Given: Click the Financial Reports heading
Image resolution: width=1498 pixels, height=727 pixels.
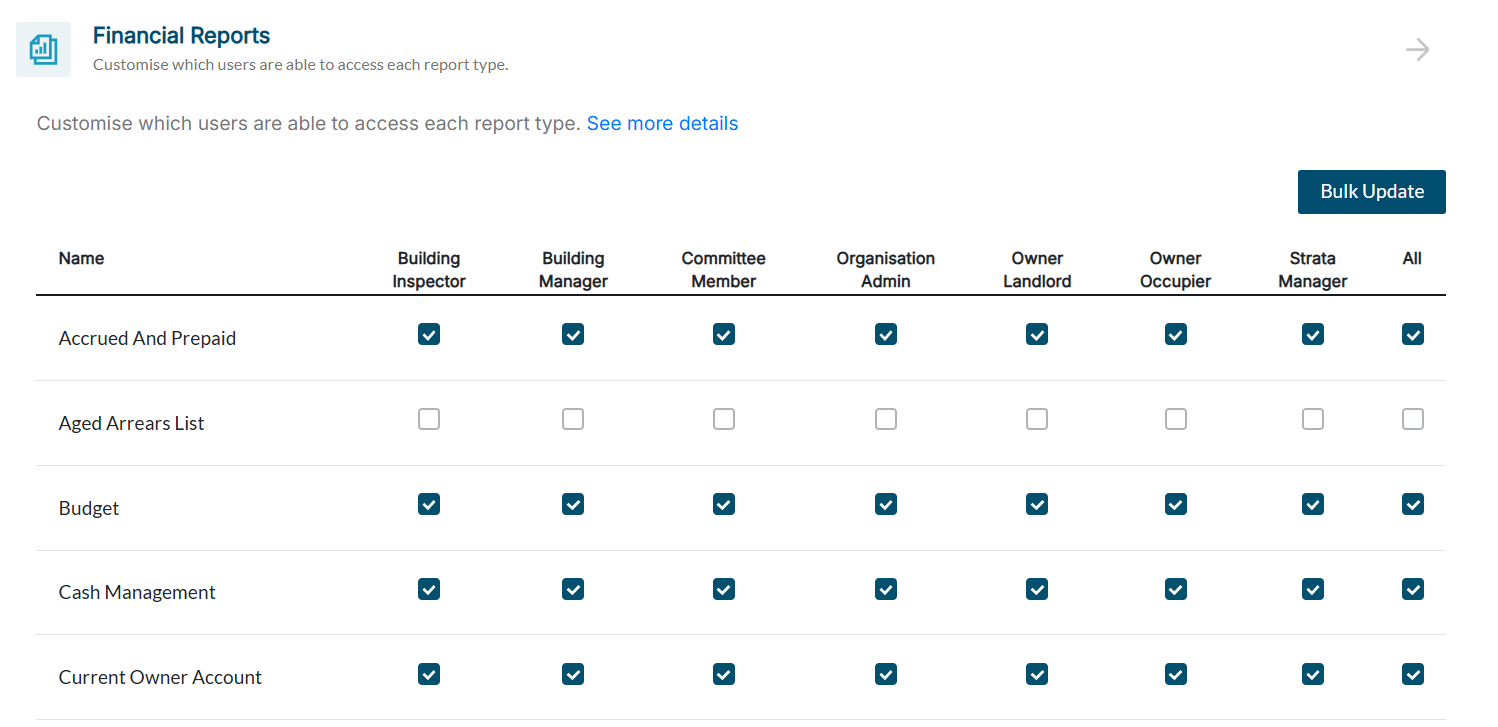Looking at the screenshot, I should click(181, 36).
